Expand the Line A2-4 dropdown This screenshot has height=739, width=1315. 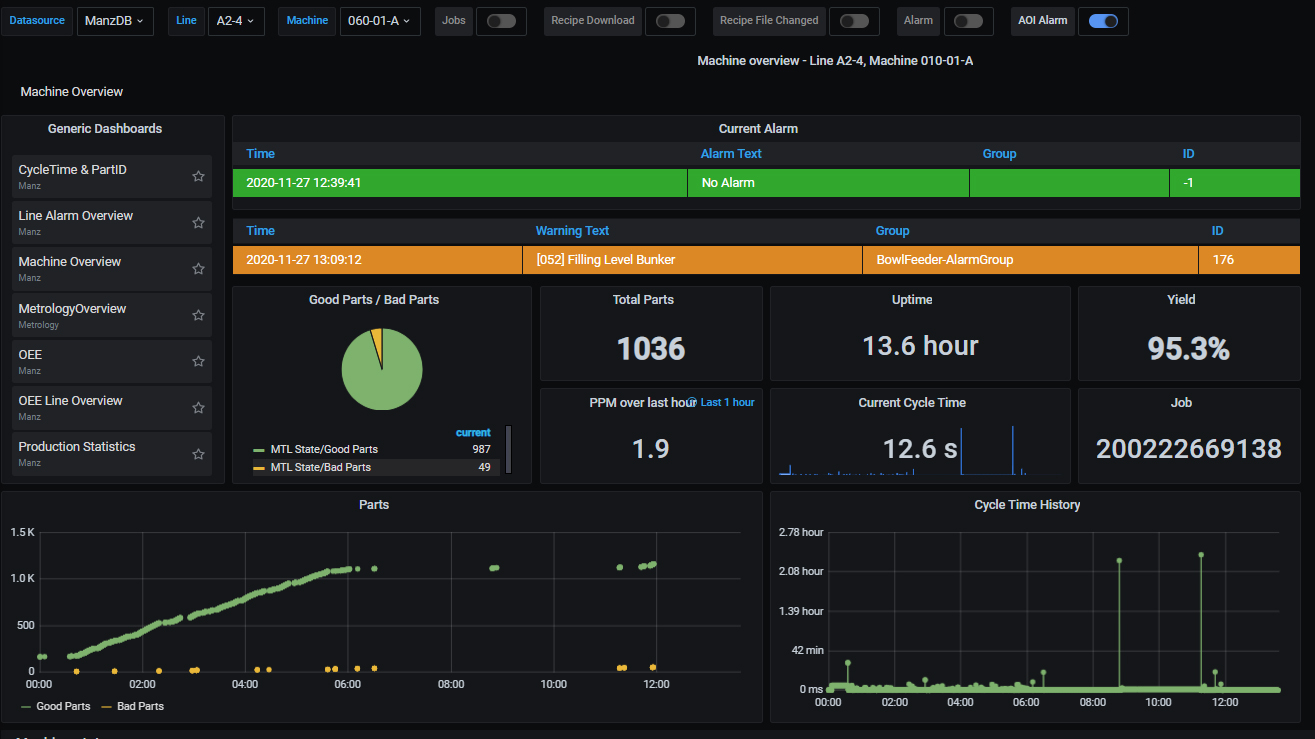pyautogui.click(x=235, y=21)
